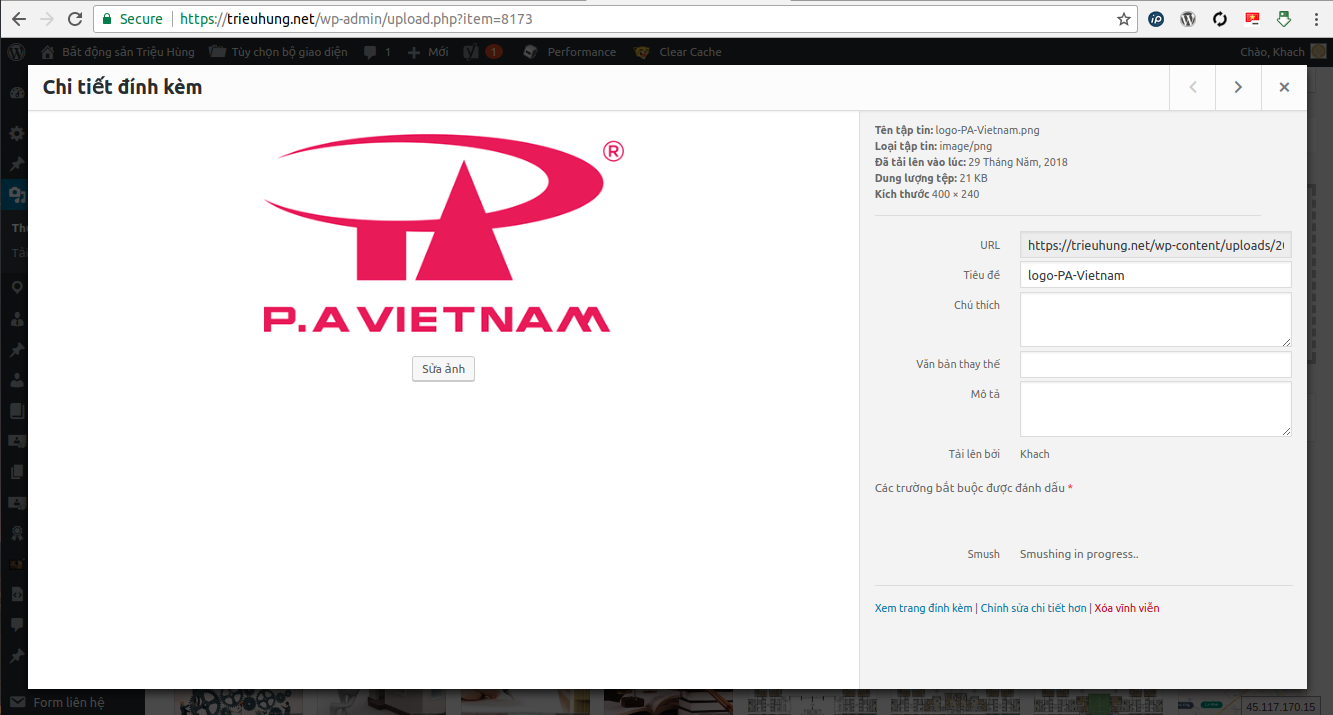
Task: Visit site Bất động sản Triệu Hùng
Action: (118, 52)
